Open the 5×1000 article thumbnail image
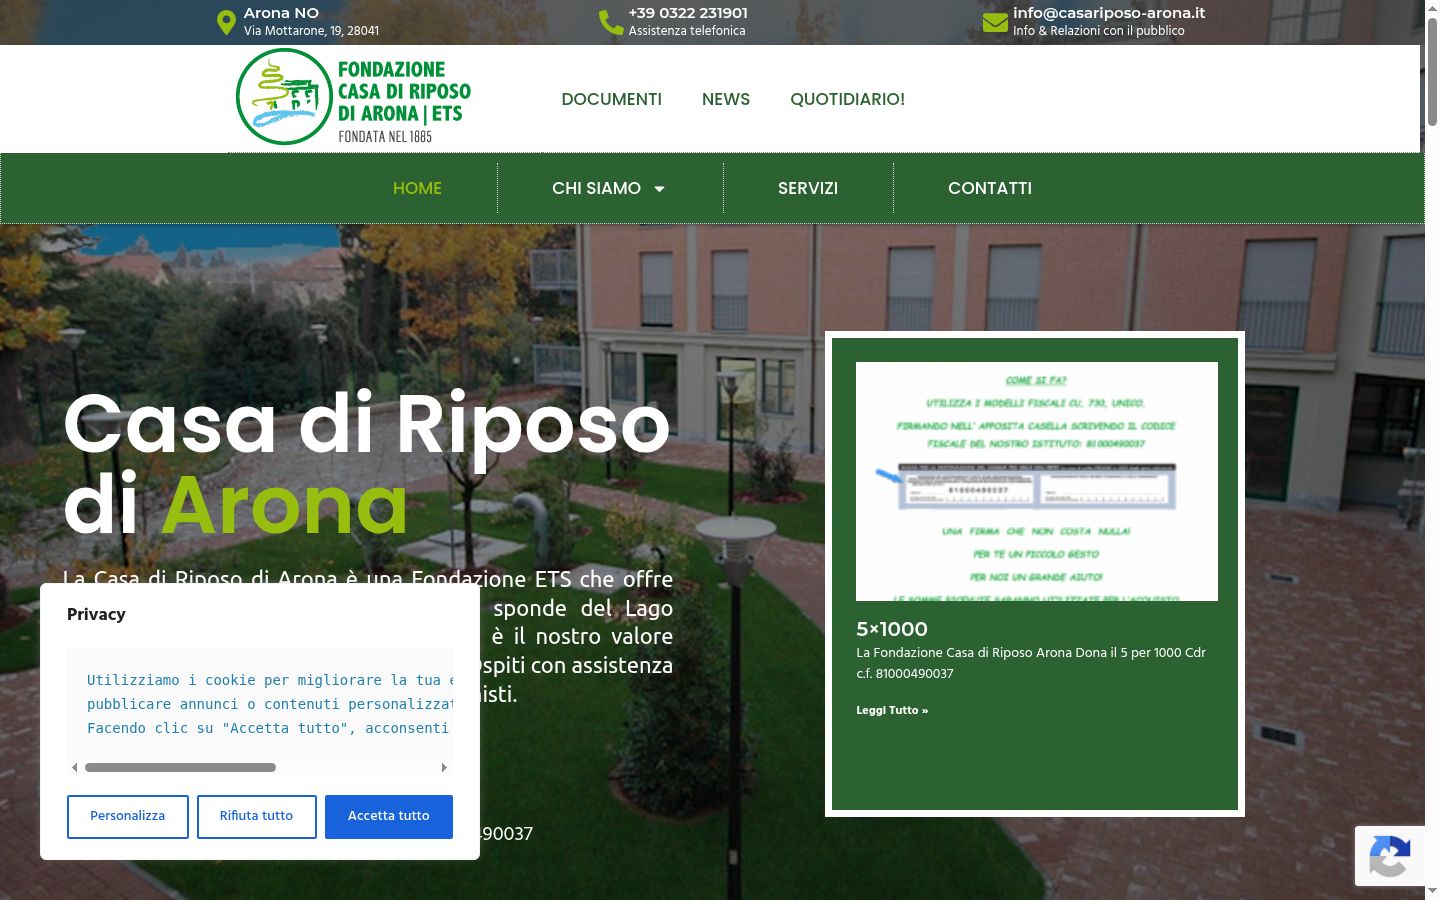This screenshot has height=900, width=1440. click(1037, 481)
